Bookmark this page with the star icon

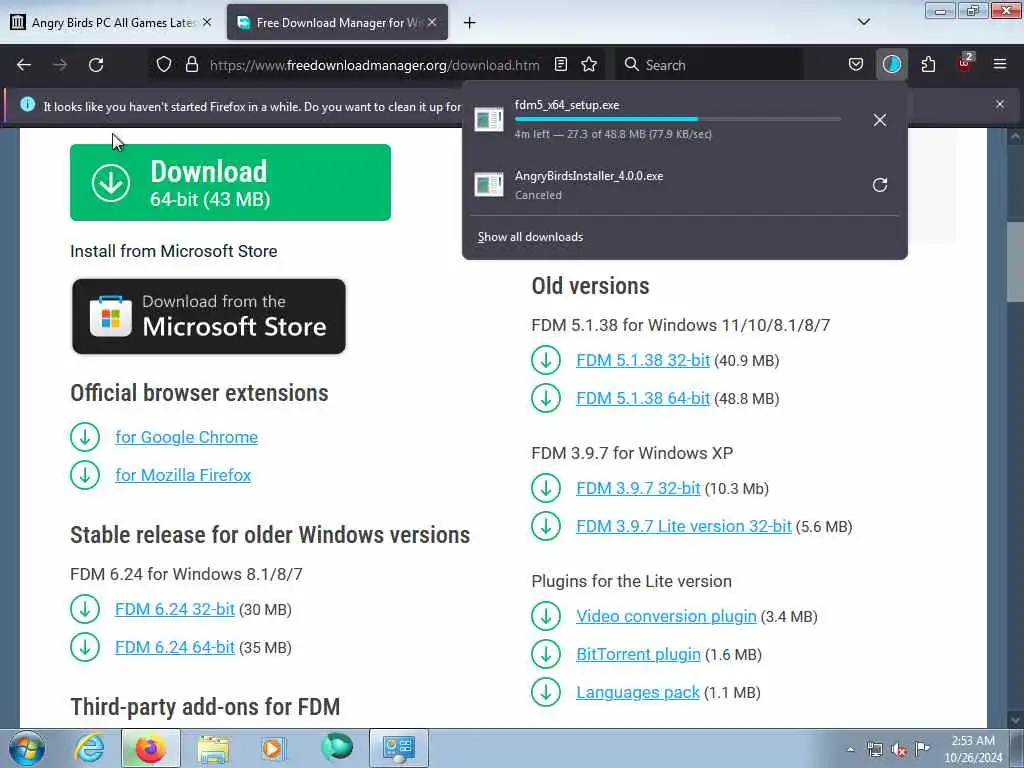(x=589, y=65)
